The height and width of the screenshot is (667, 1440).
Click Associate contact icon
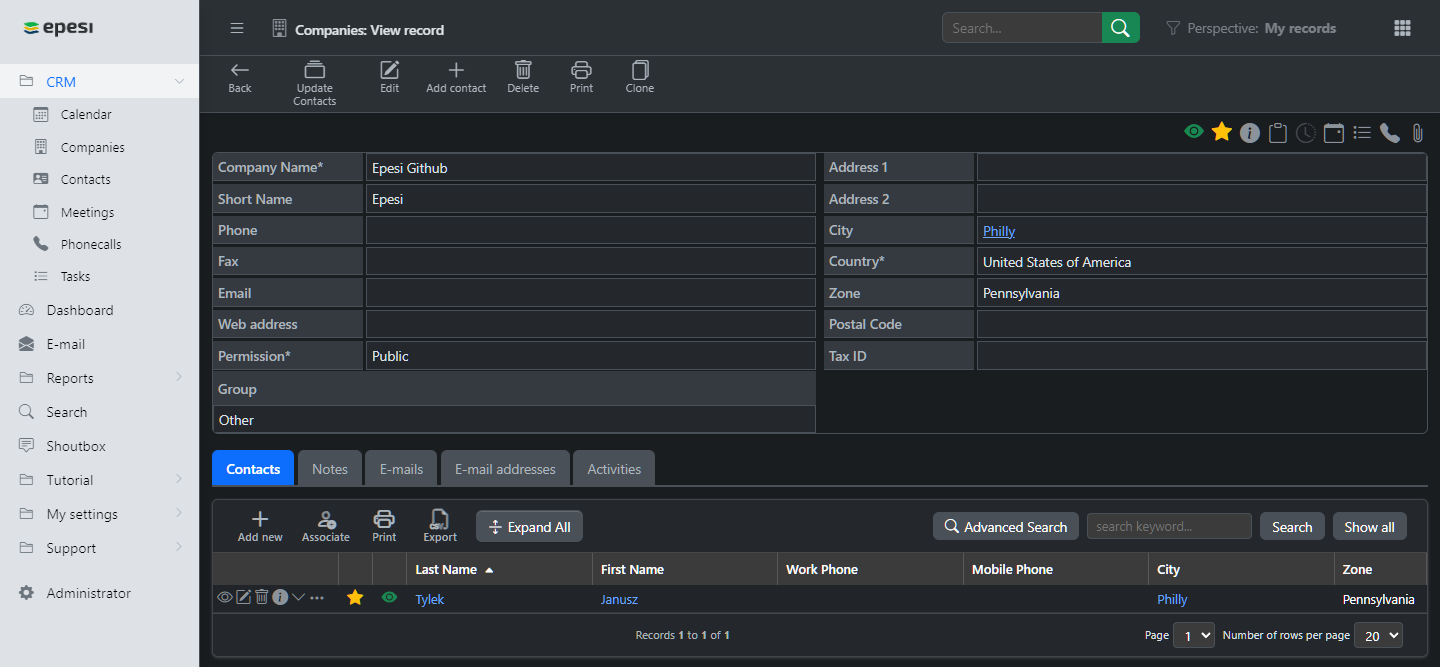[326, 526]
